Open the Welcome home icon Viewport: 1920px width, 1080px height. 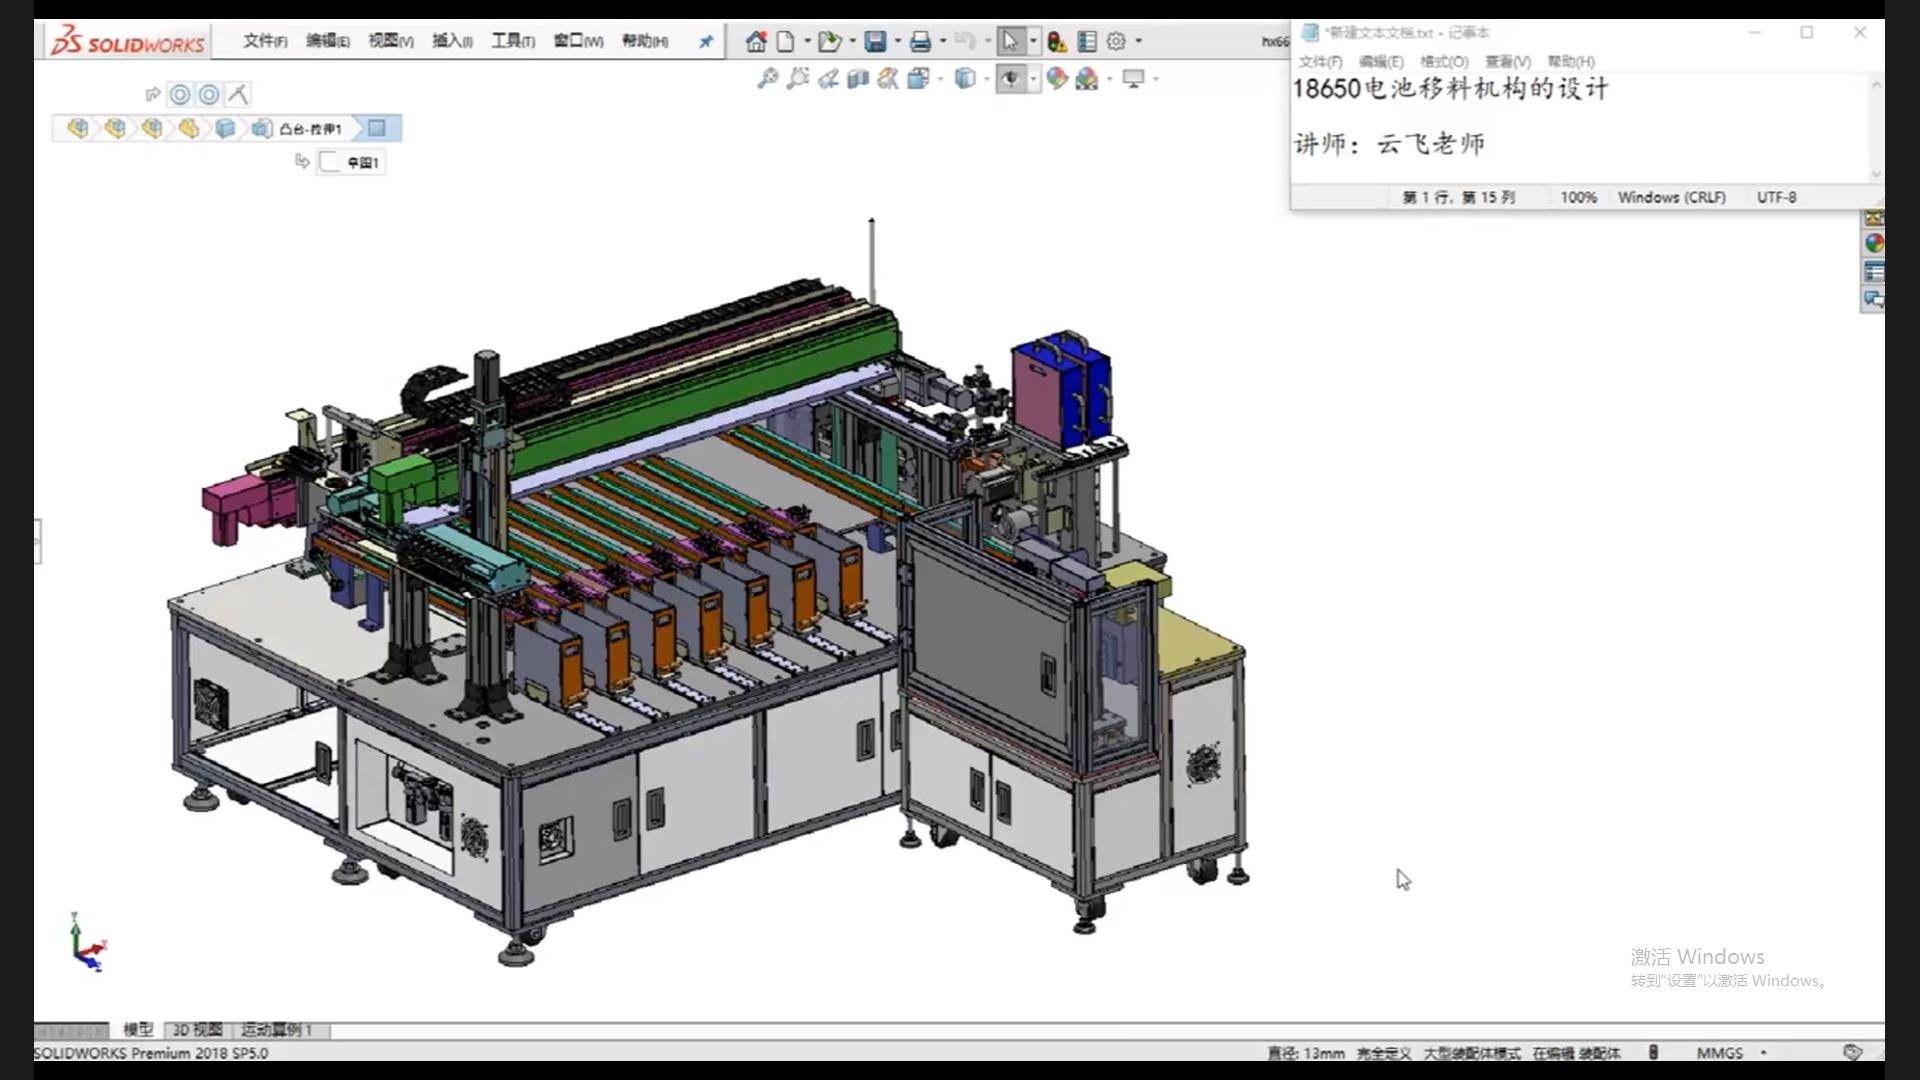(756, 41)
